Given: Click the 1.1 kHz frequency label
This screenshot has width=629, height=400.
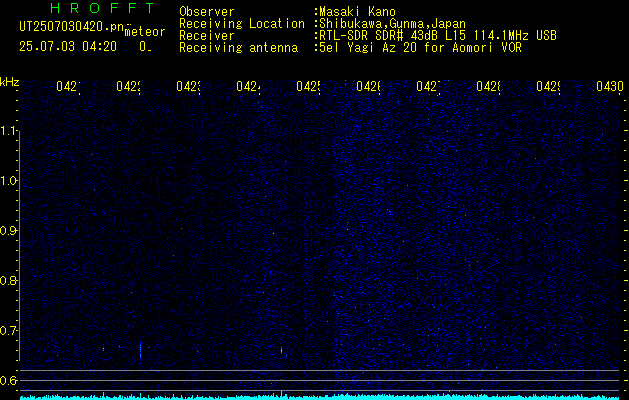Looking at the screenshot, I should tap(9, 131).
